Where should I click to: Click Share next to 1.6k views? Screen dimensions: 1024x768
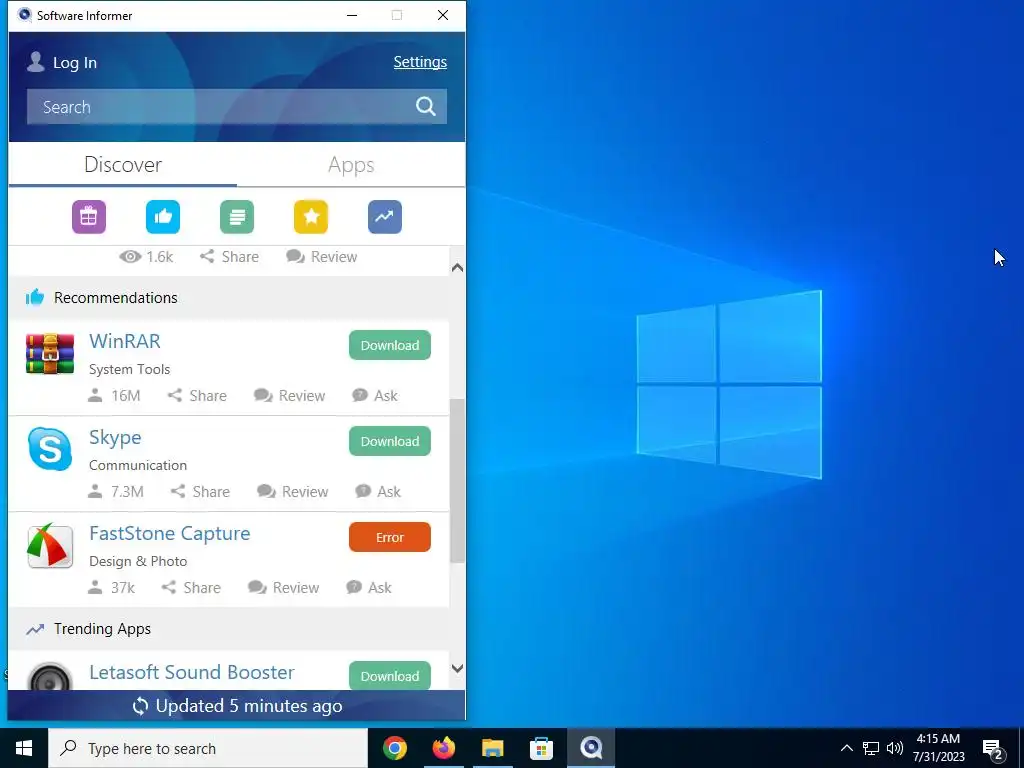tap(229, 257)
